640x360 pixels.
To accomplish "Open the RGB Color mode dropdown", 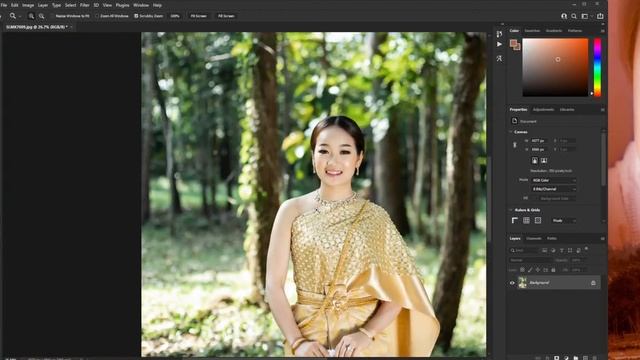I will [x=553, y=180].
